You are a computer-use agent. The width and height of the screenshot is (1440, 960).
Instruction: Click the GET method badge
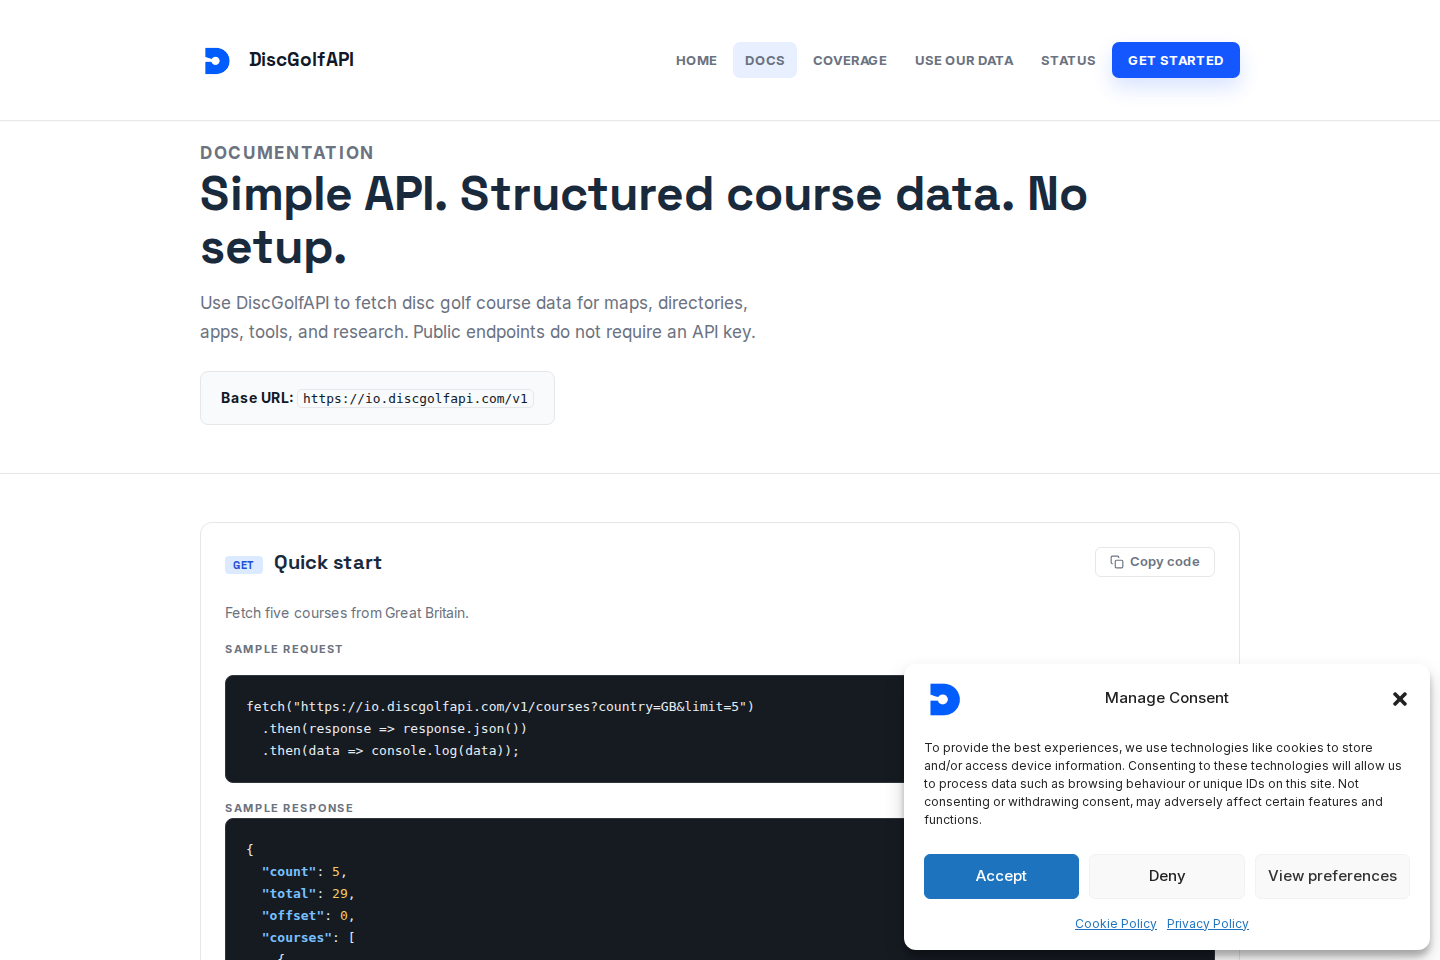click(243, 565)
